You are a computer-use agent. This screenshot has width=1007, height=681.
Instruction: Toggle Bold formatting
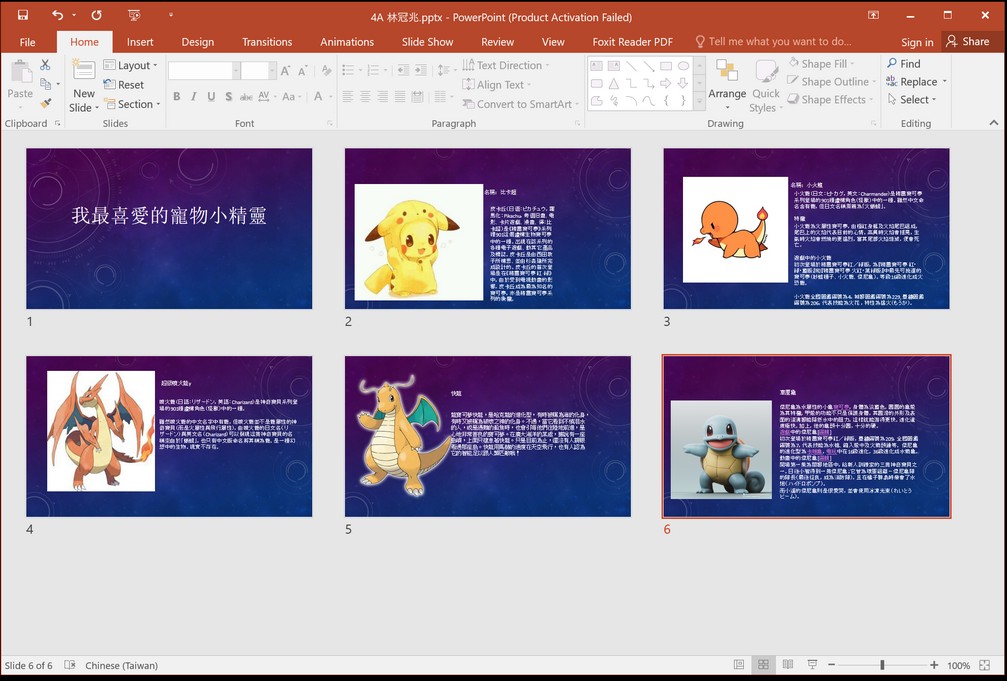coord(177,97)
